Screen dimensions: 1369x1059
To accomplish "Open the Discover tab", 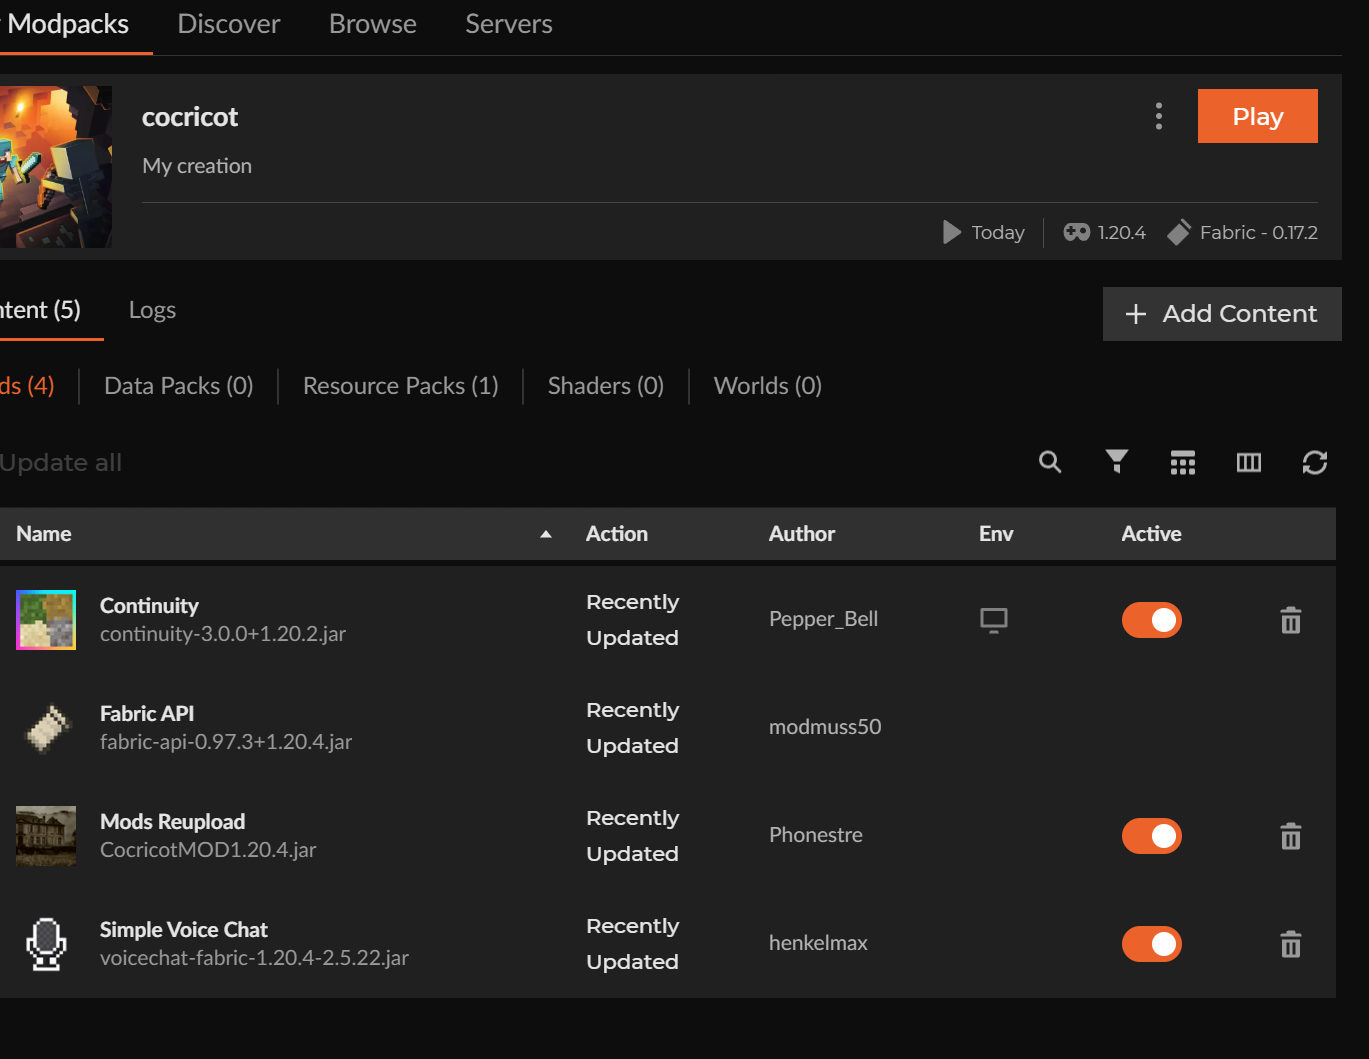I will pyautogui.click(x=229, y=24).
